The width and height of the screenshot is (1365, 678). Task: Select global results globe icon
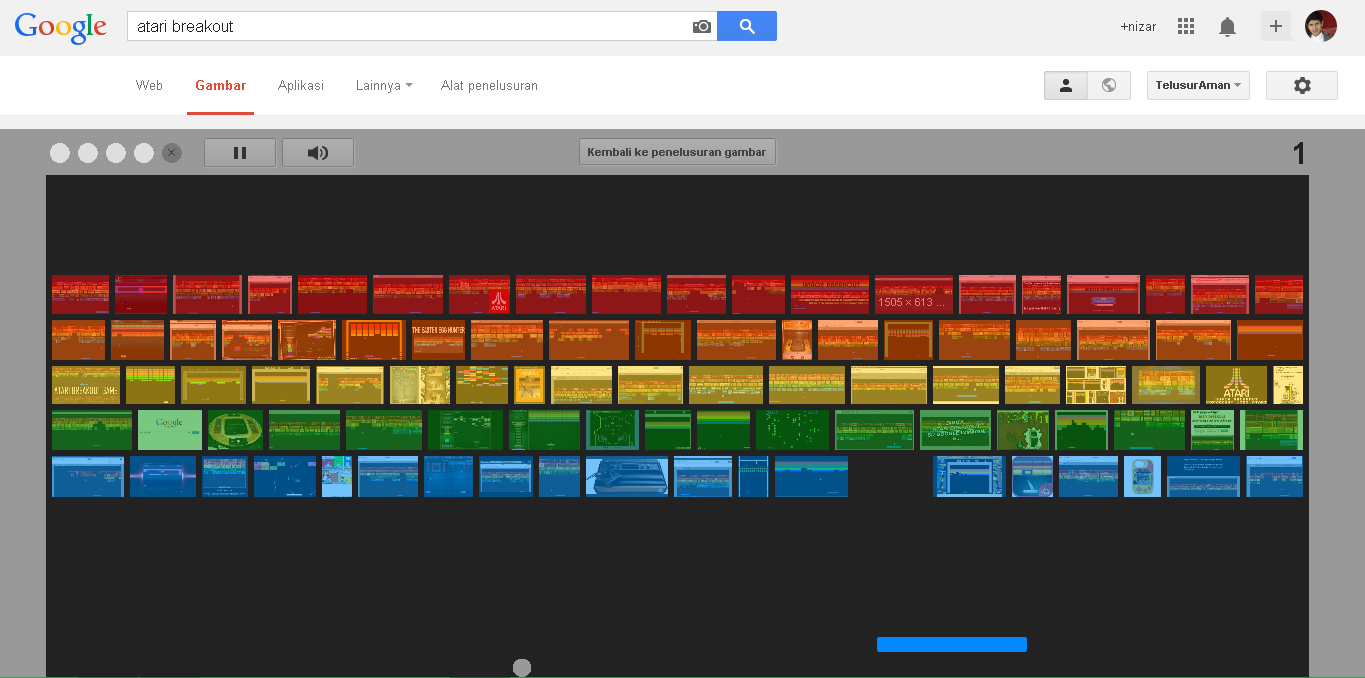[1109, 86]
